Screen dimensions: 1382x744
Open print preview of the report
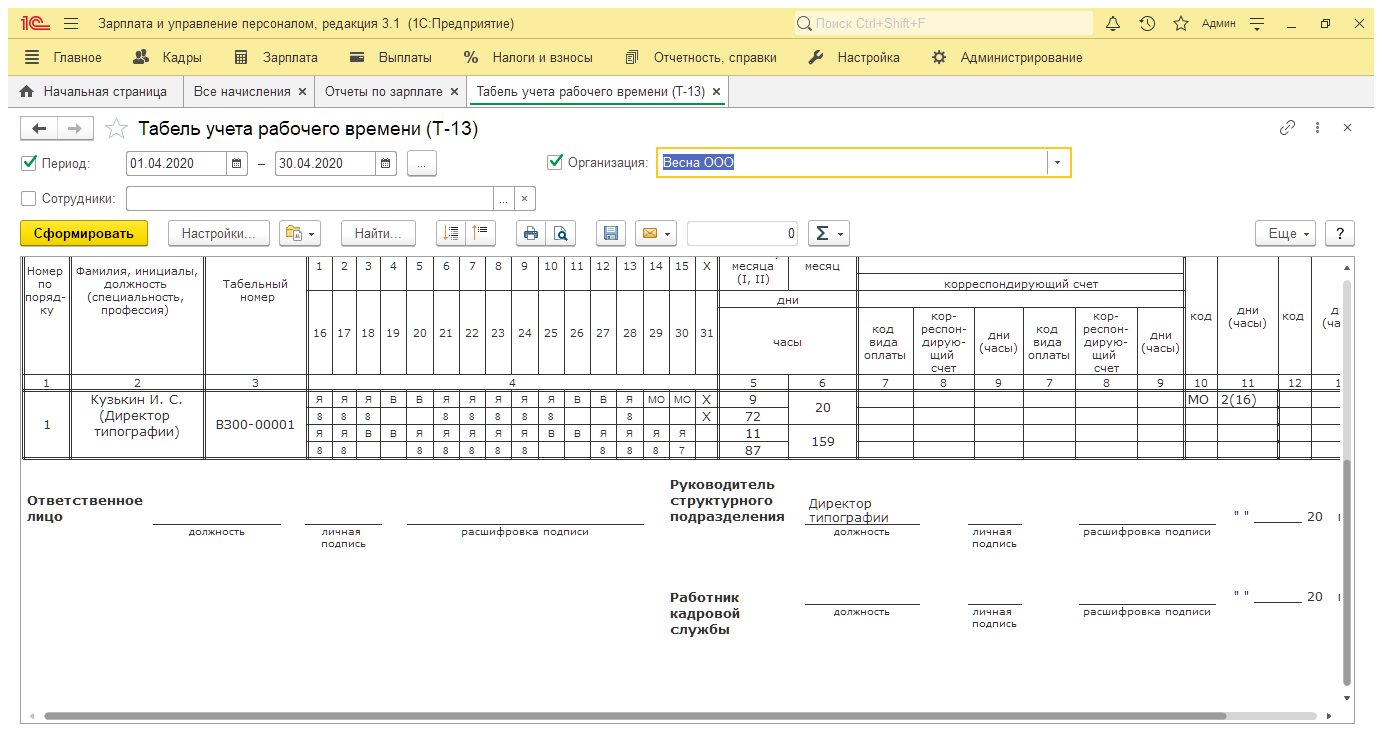coord(561,233)
